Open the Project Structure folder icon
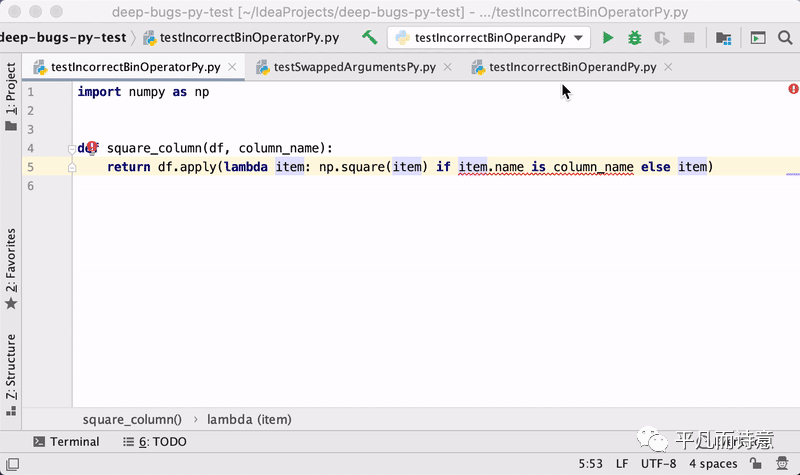 point(723,38)
